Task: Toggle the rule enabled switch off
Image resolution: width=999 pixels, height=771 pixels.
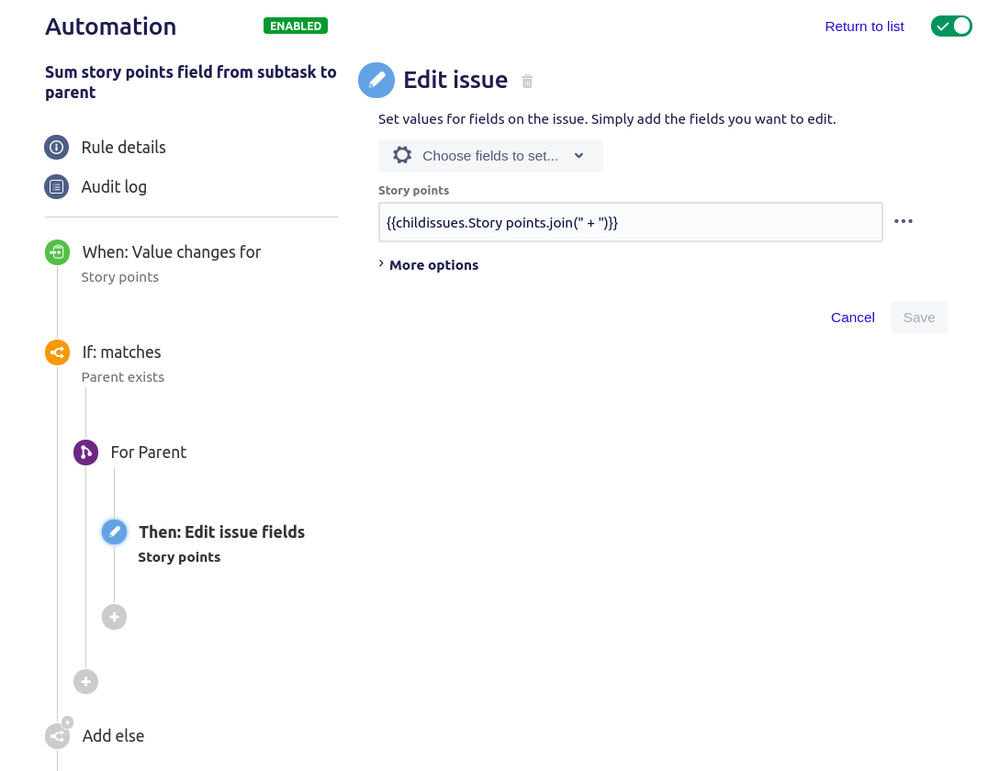Action: coord(951,26)
